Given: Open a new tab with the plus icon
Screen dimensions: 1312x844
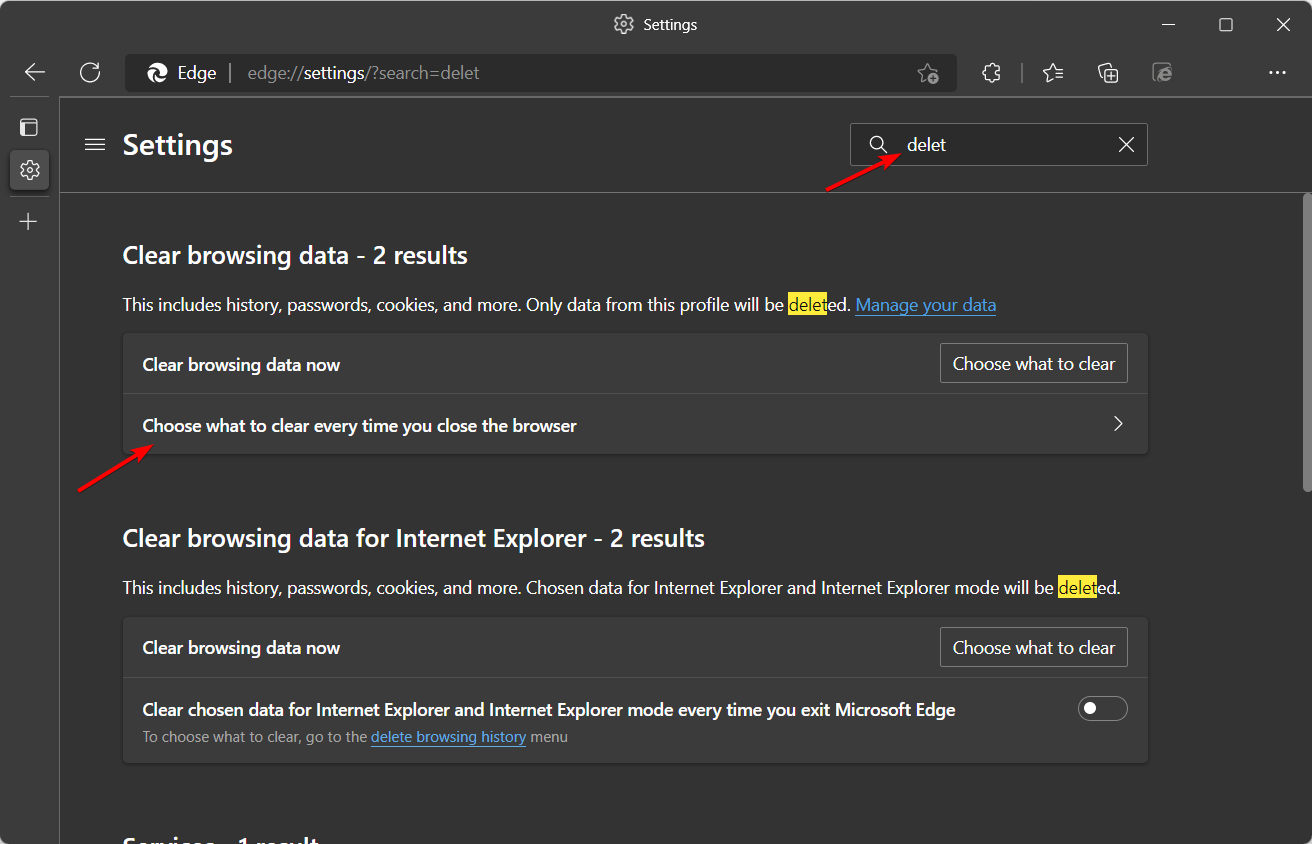Looking at the screenshot, I should 29,222.
